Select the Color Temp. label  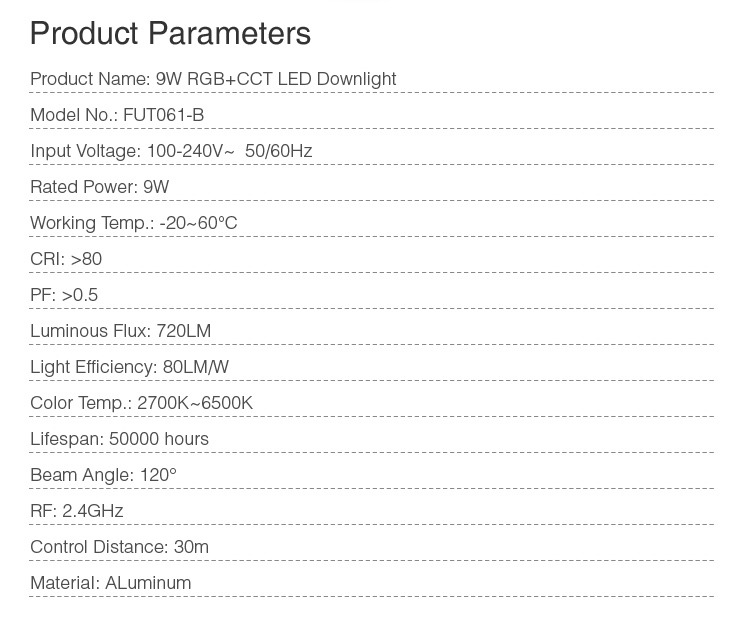pos(80,403)
